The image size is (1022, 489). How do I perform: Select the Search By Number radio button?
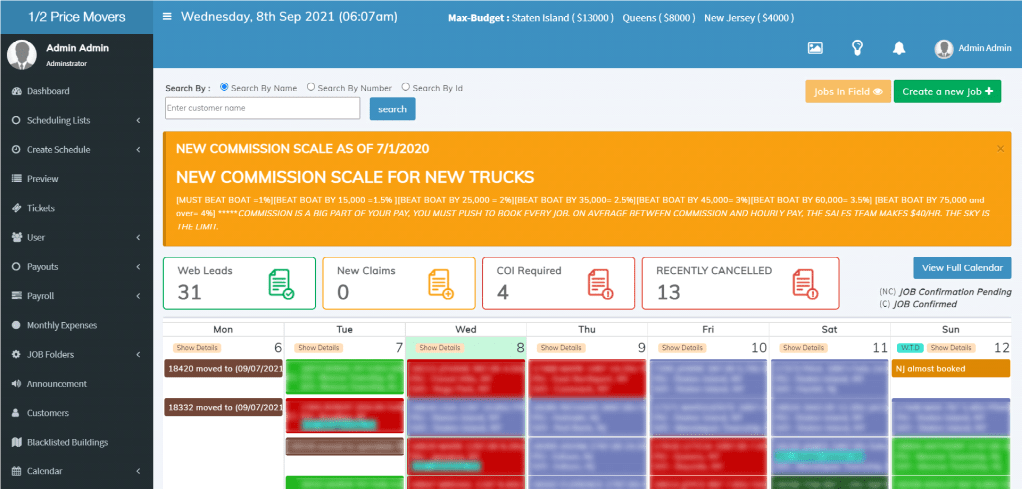pyautogui.click(x=311, y=87)
